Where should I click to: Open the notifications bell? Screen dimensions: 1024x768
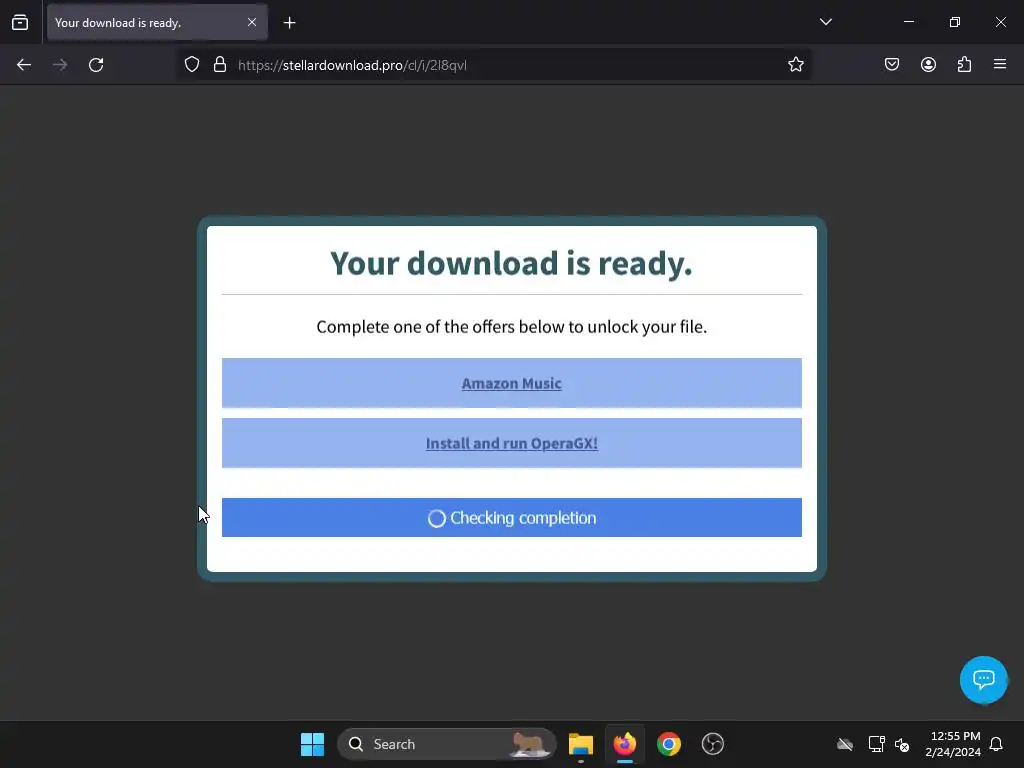coord(996,744)
